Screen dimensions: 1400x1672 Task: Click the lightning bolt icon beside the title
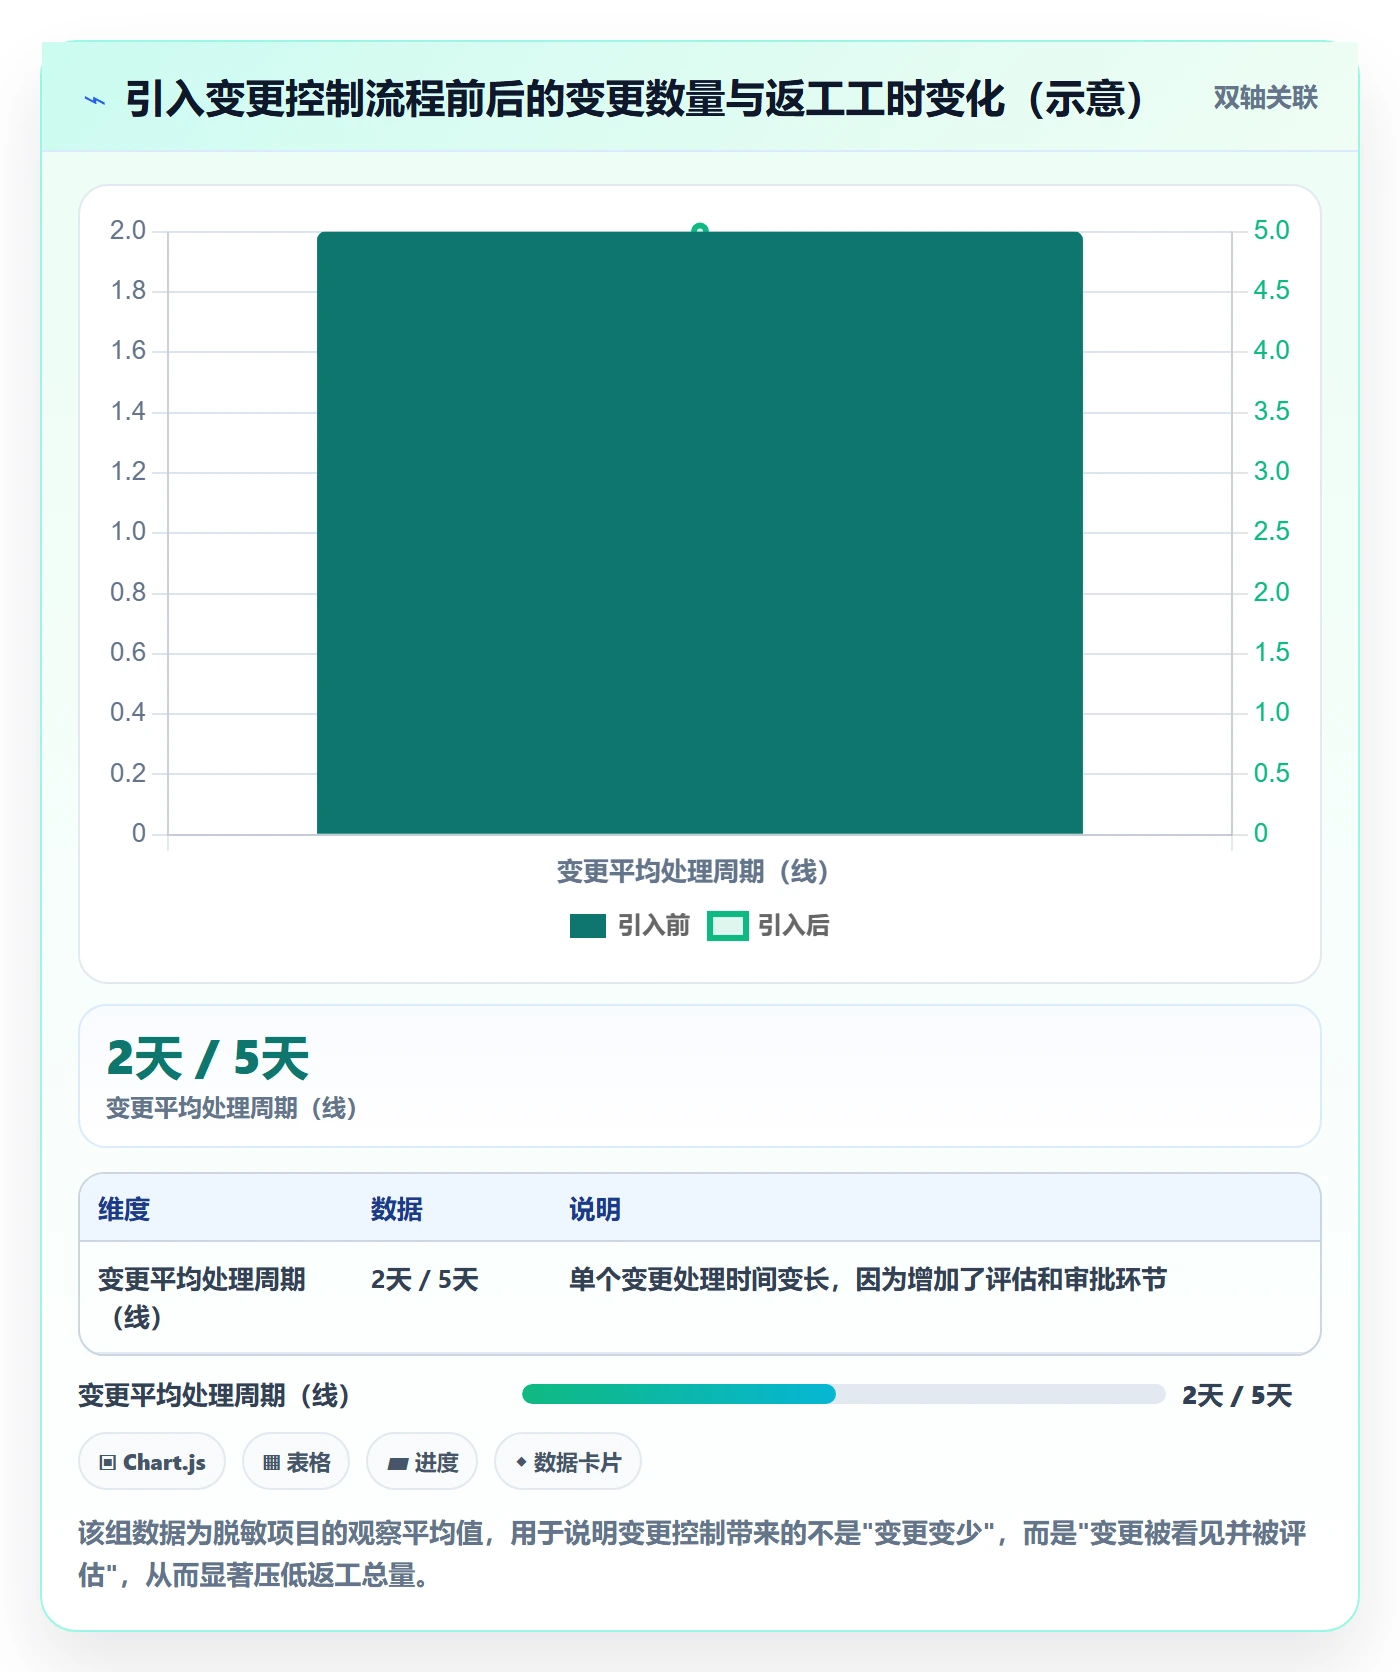[x=95, y=100]
